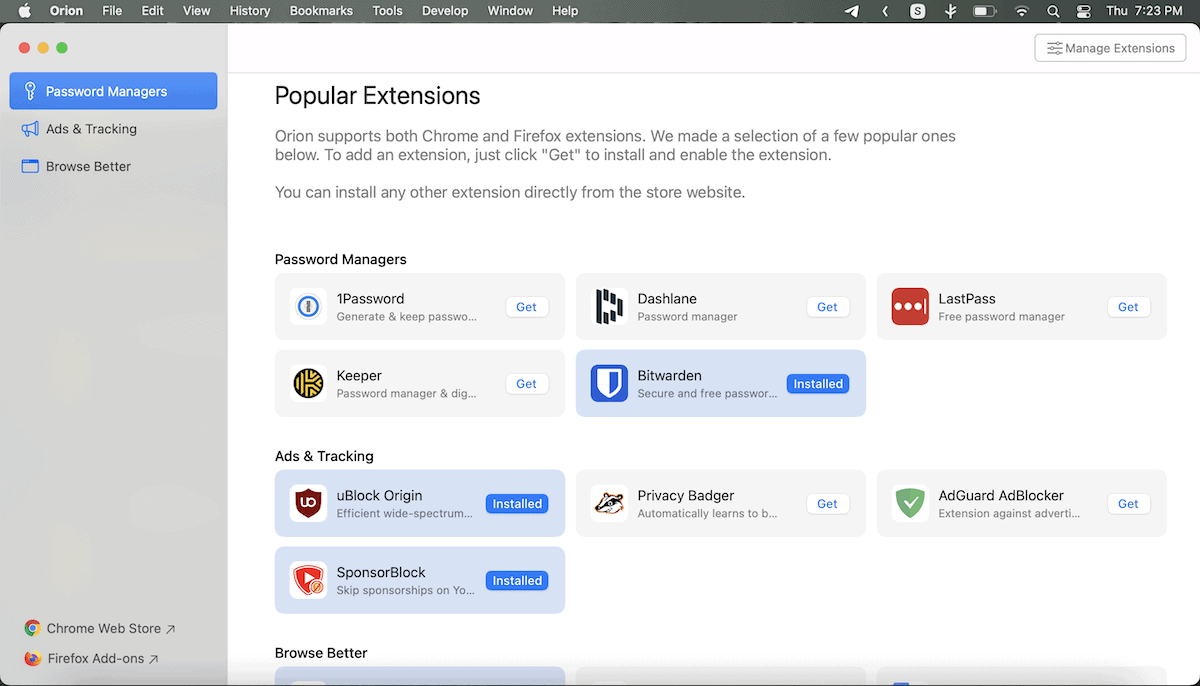This screenshot has height=686, width=1200.
Task: Click the key icon beside Password Managers
Action: pyautogui.click(x=30, y=91)
